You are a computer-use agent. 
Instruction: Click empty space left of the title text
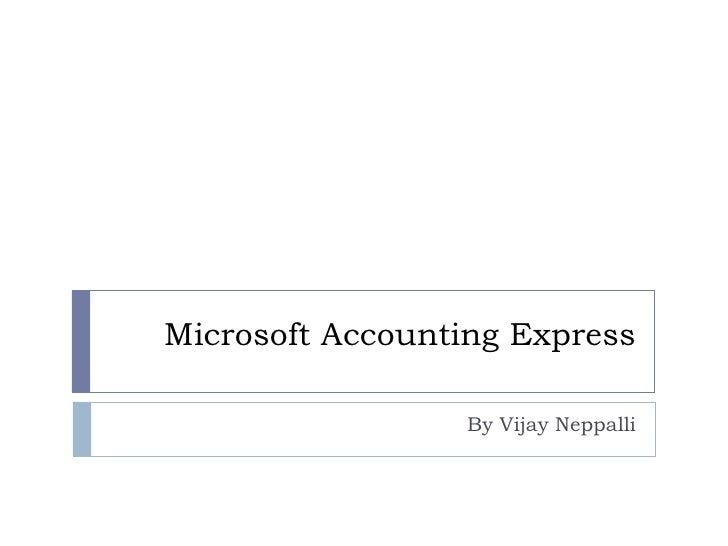click(x=126, y=341)
